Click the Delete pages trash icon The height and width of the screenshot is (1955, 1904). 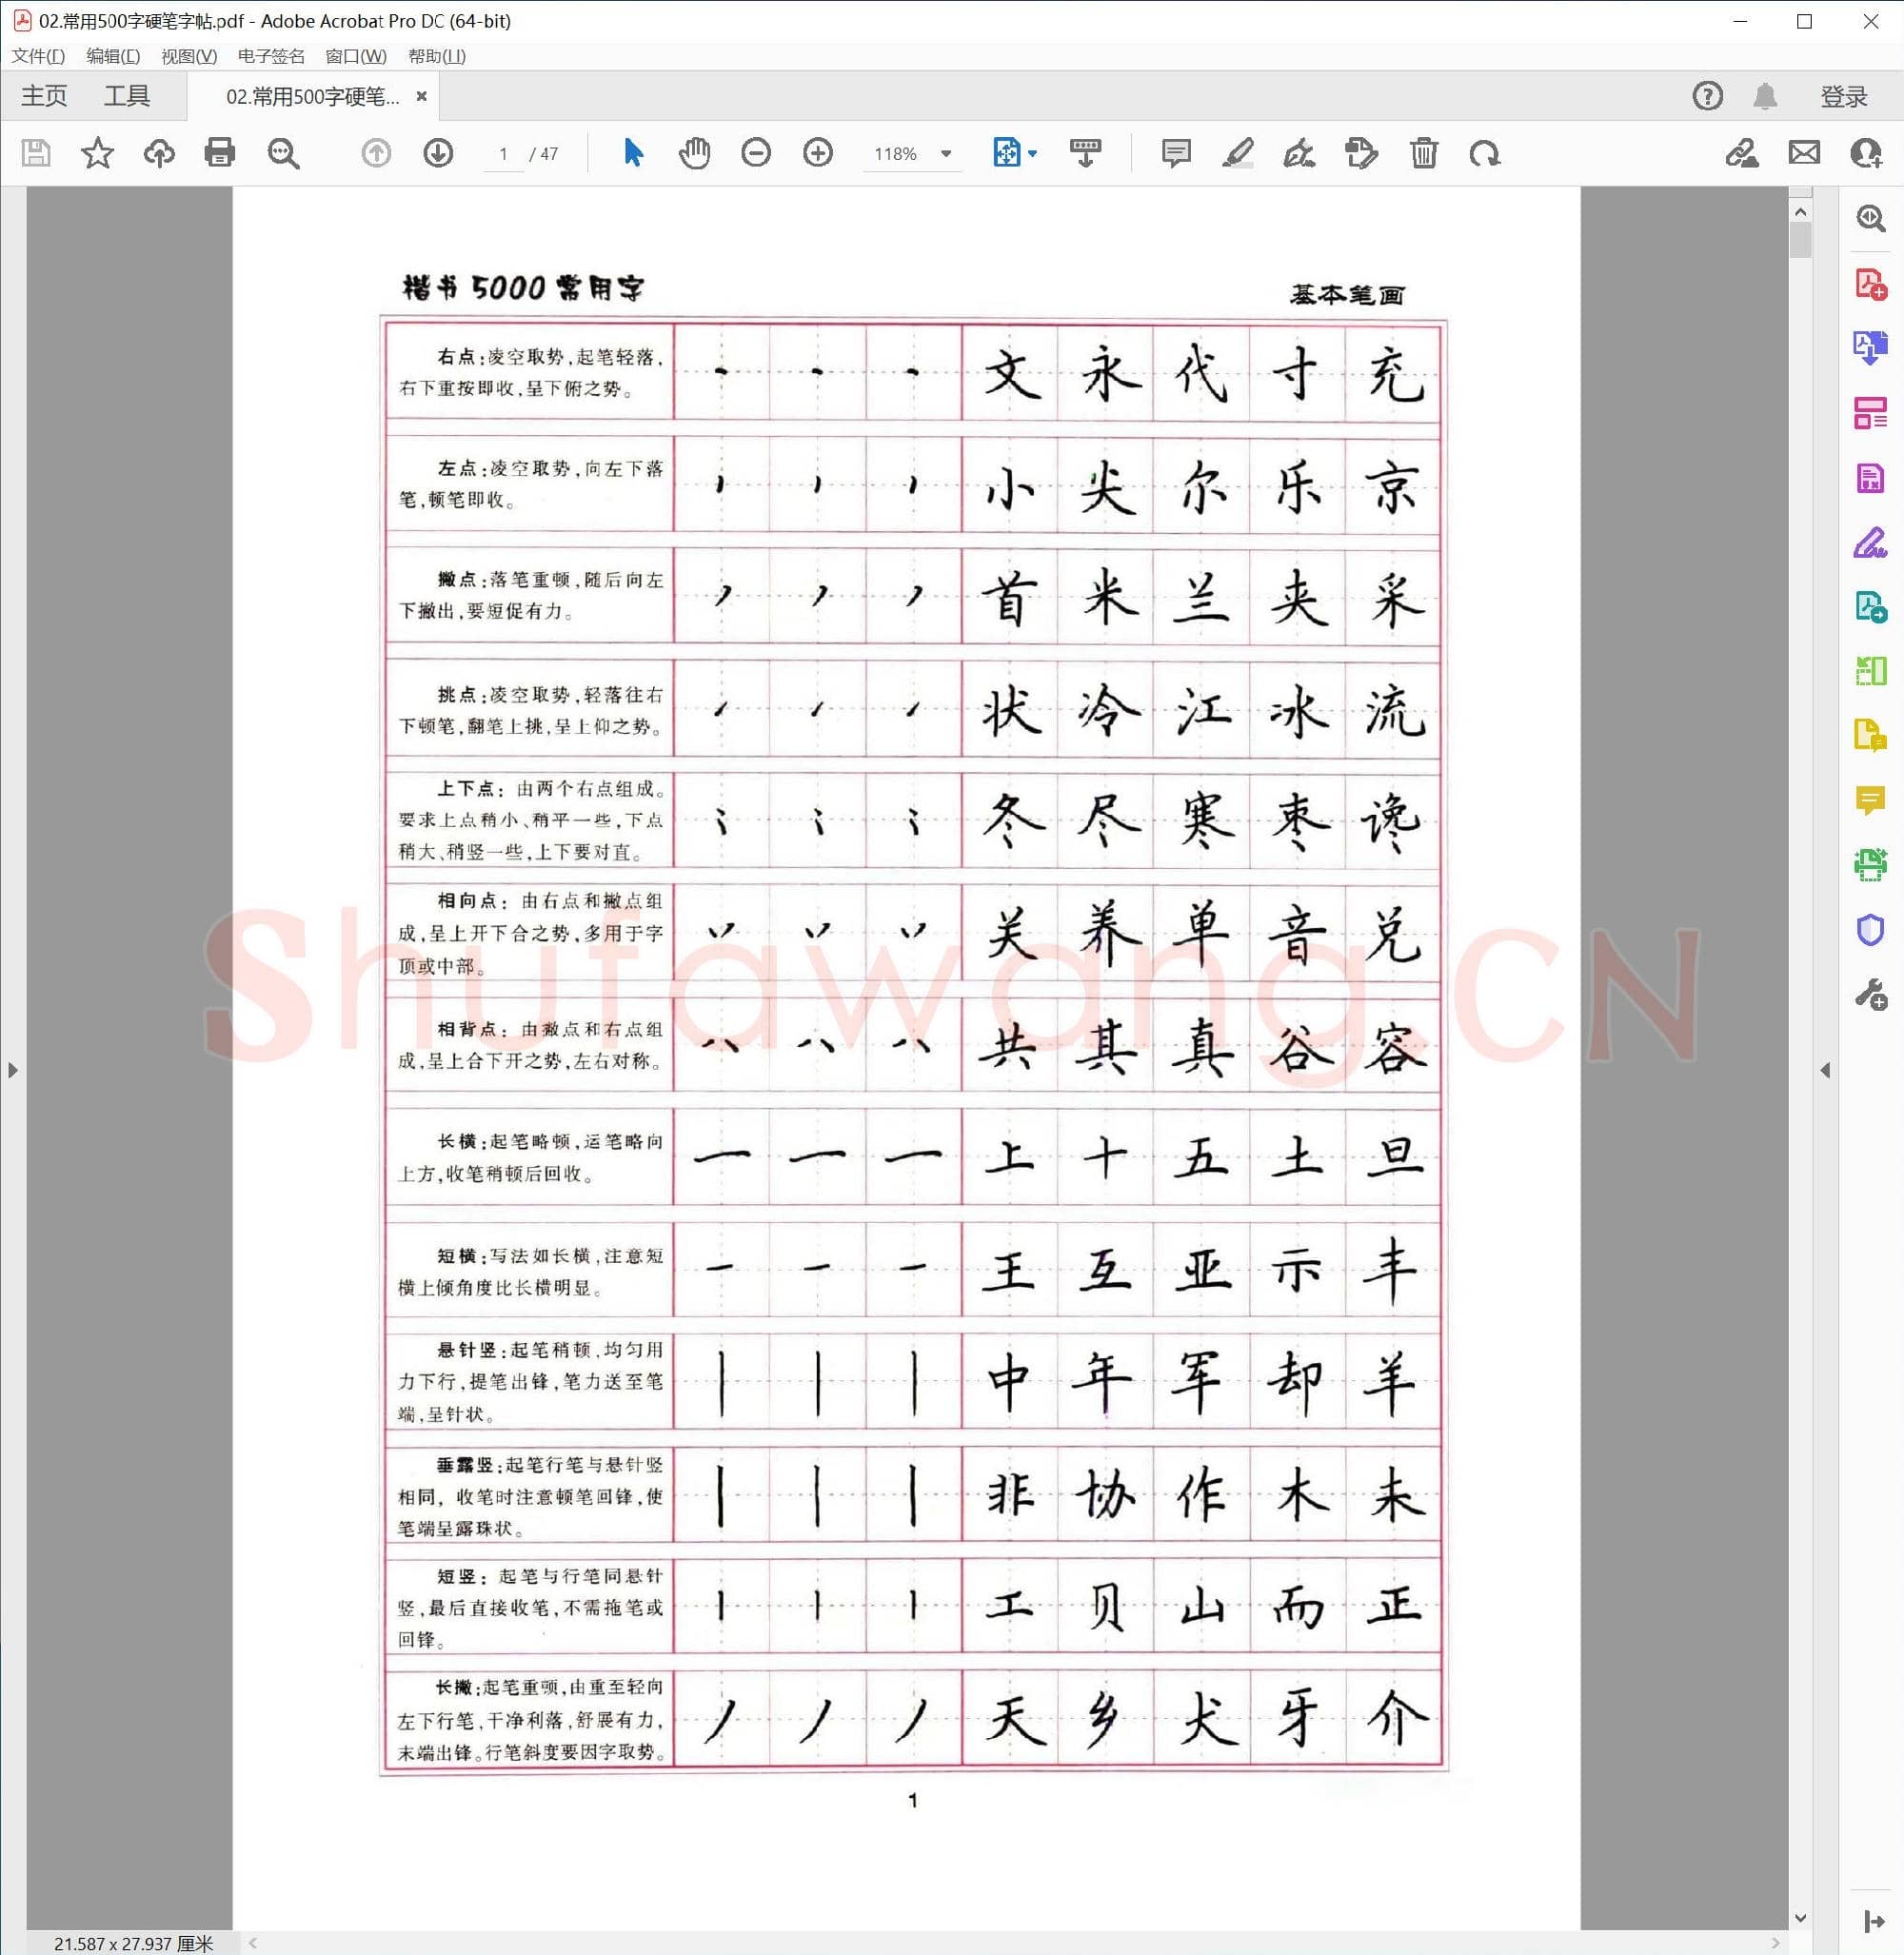click(1424, 153)
